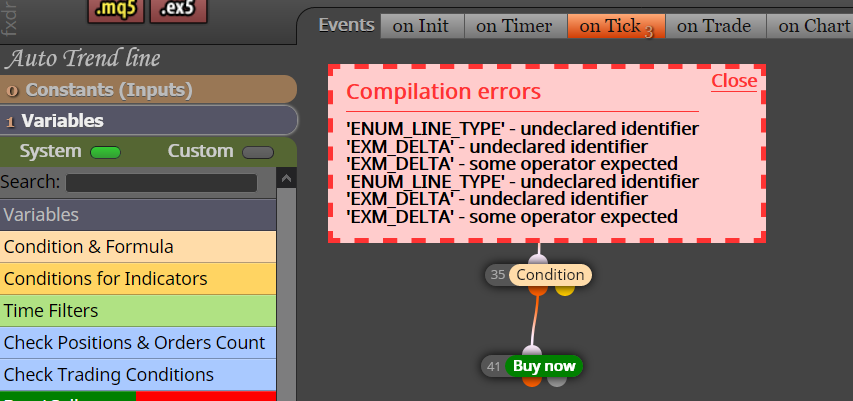The image size is (853, 401).
Task: Select the on Tick events tab
Action: point(616,26)
